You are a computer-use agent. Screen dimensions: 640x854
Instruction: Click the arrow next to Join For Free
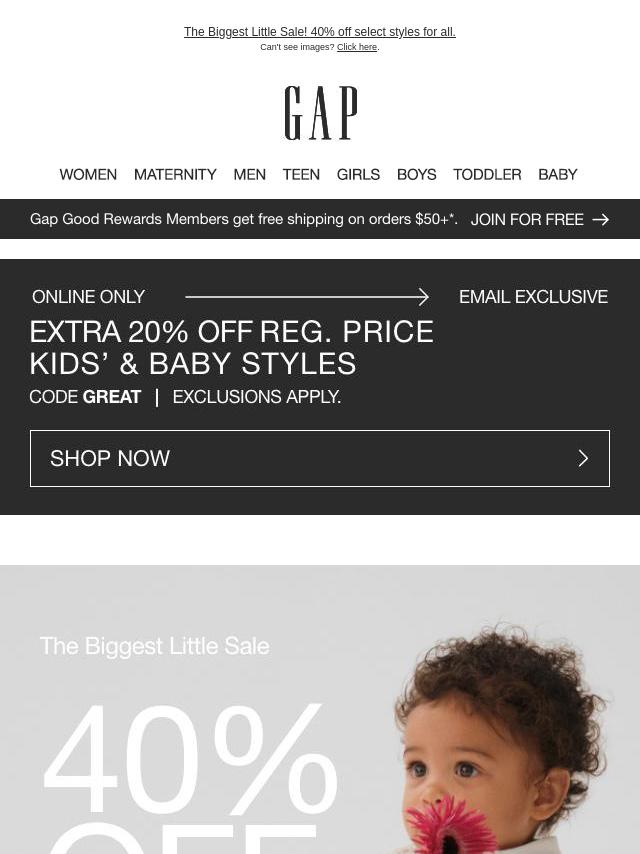coord(600,219)
